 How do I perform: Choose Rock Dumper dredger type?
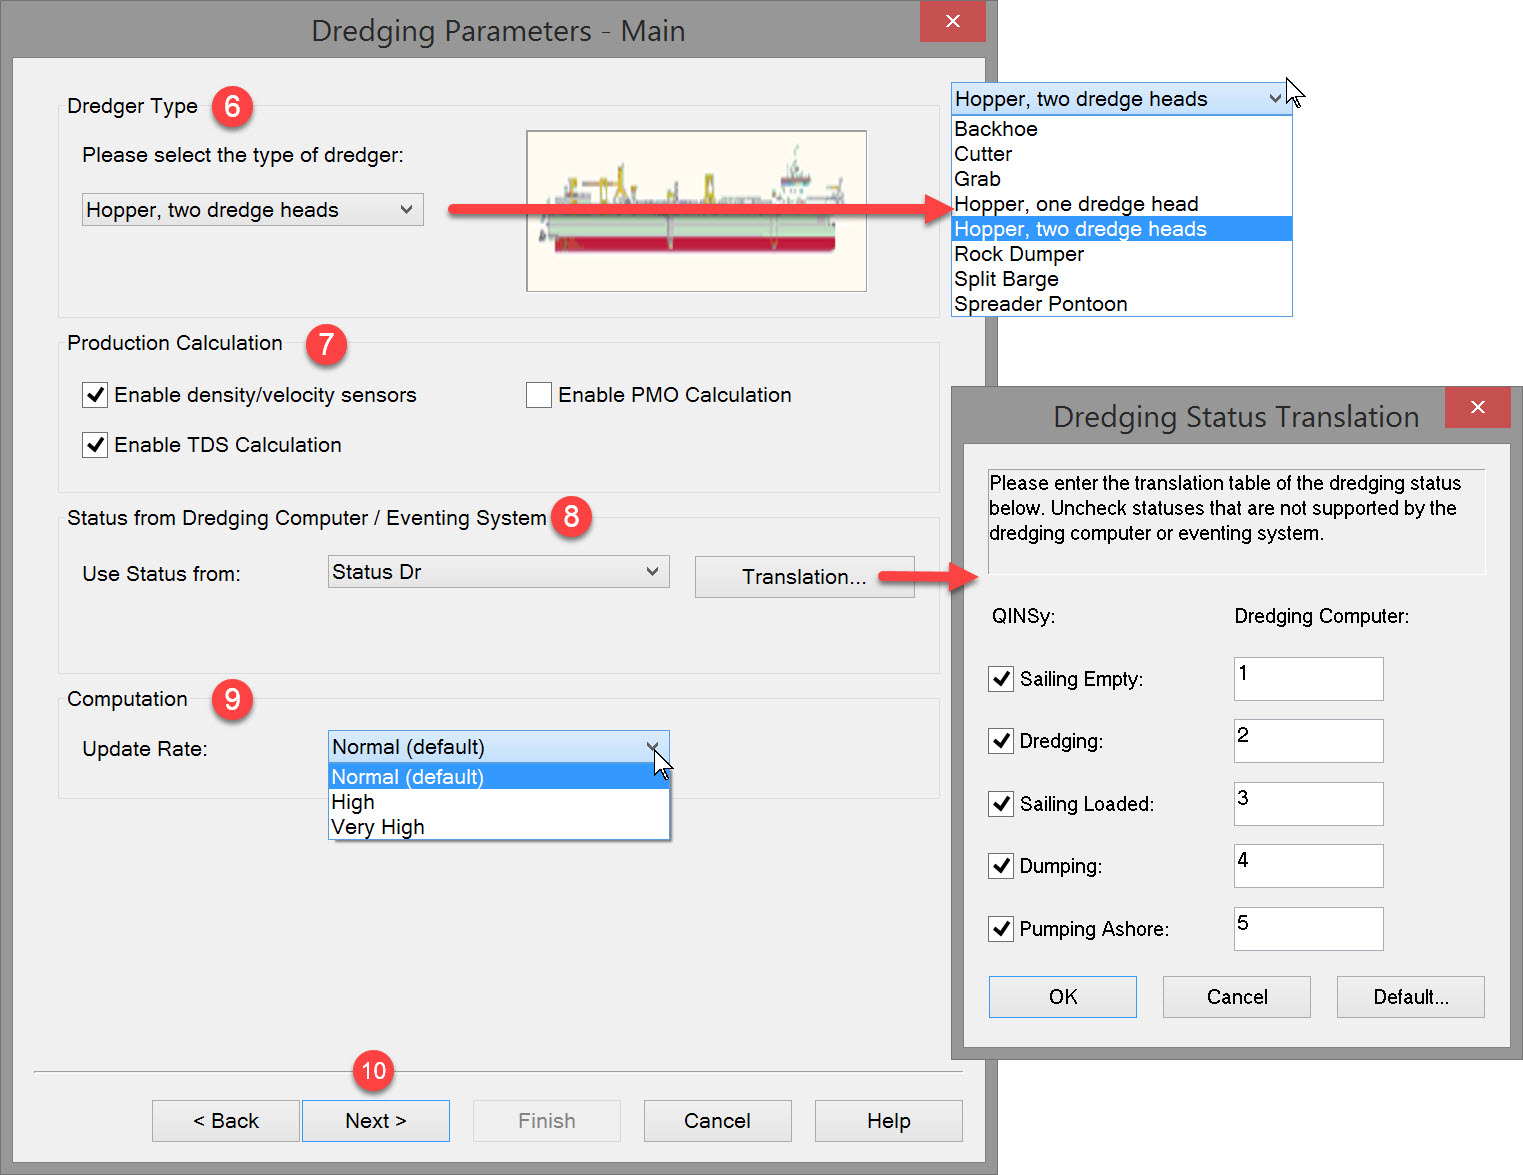pyautogui.click(x=1019, y=254)
